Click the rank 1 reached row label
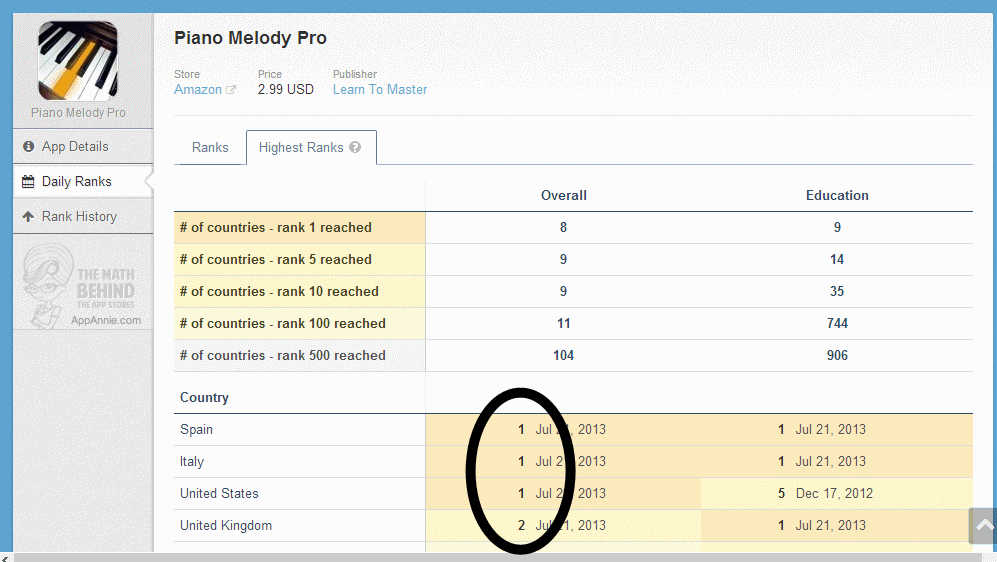Viewport: 997px width, 562px height. coord(276,228)
